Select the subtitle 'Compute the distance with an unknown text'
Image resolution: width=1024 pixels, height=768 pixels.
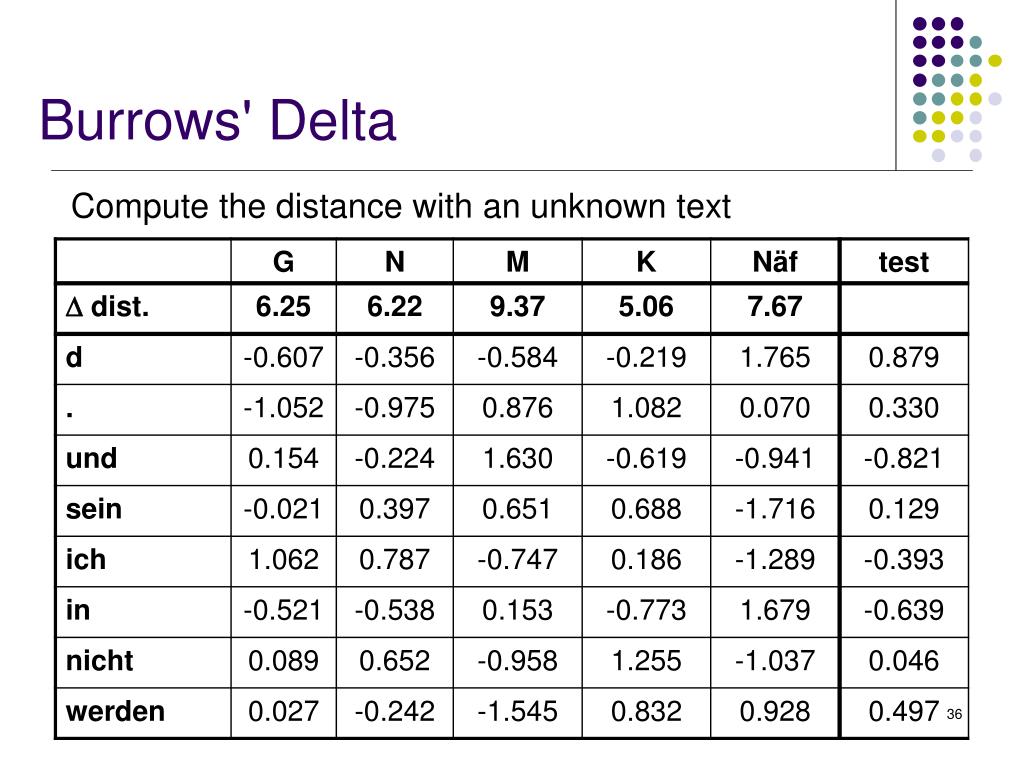coord(401,207)
